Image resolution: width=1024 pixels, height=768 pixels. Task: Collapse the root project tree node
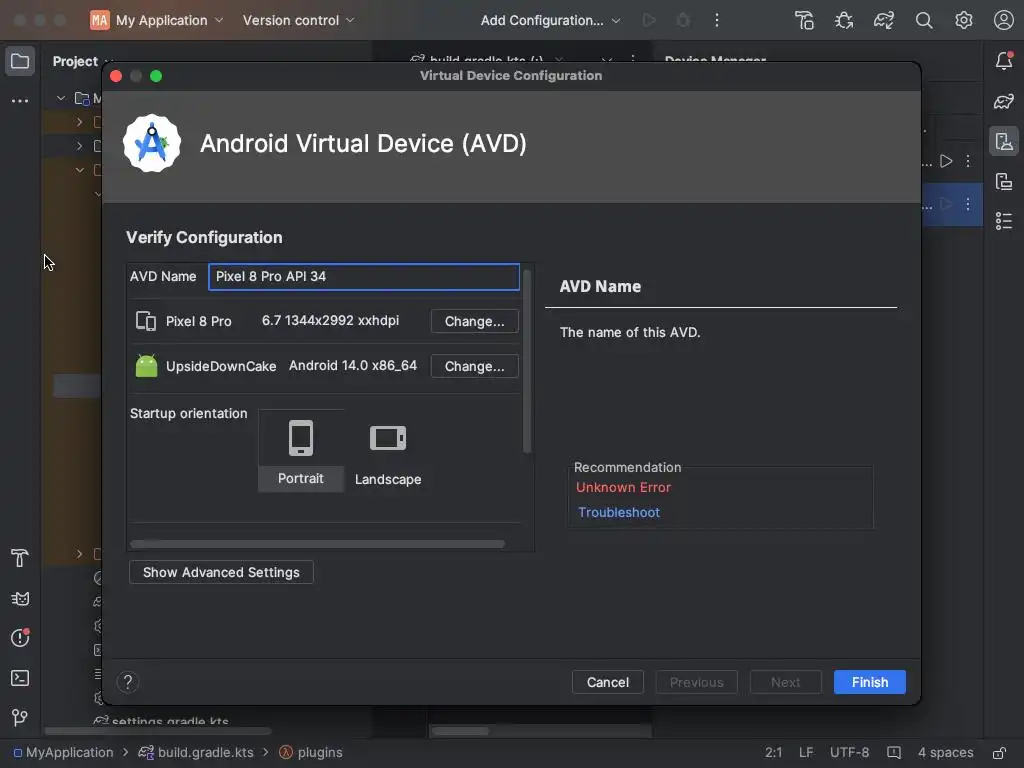pos(61,99)
